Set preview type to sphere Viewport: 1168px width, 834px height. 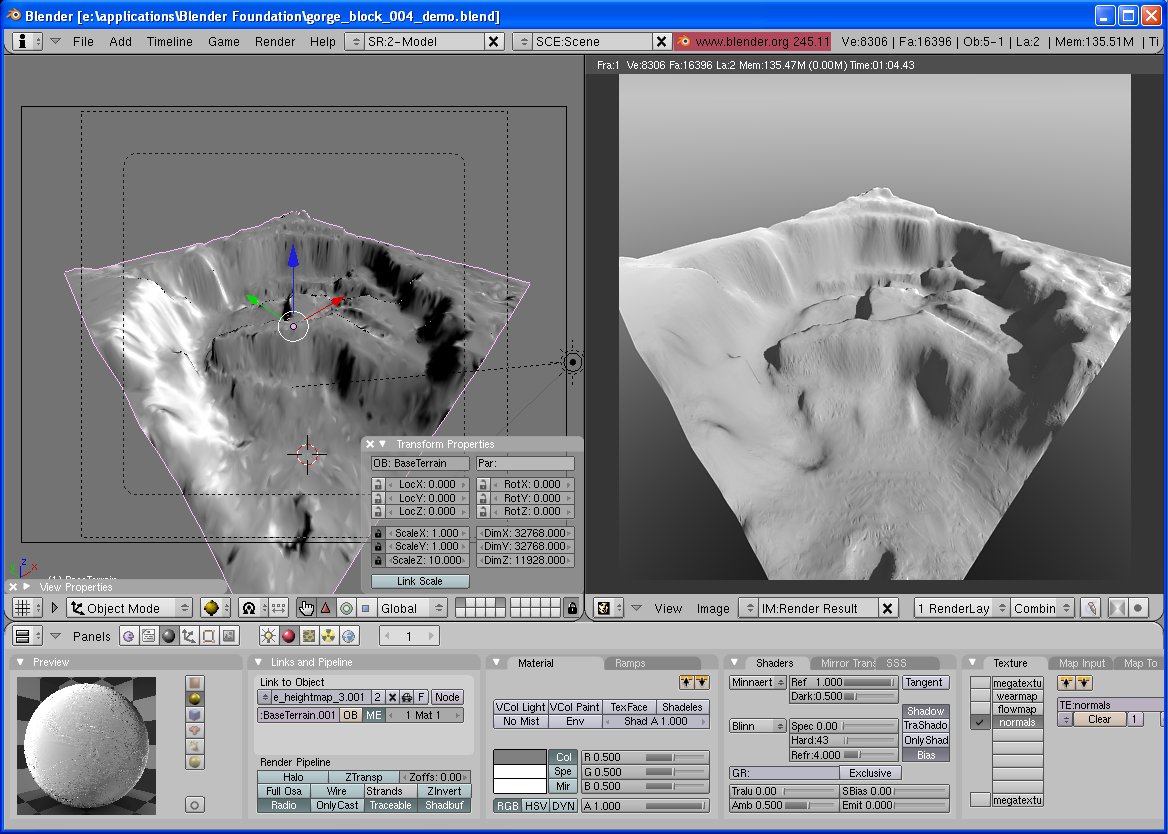pyautogui.click(x=195, y=698)
